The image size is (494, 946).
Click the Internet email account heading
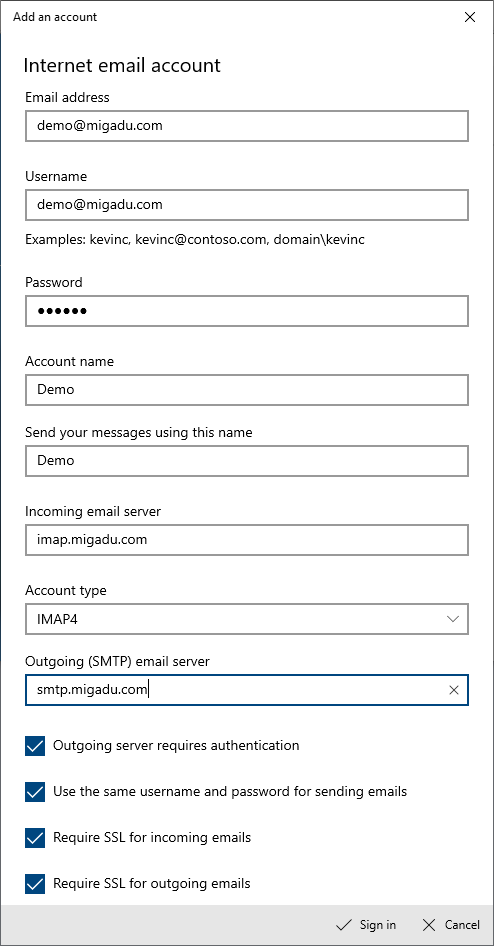tap(122, 65)
